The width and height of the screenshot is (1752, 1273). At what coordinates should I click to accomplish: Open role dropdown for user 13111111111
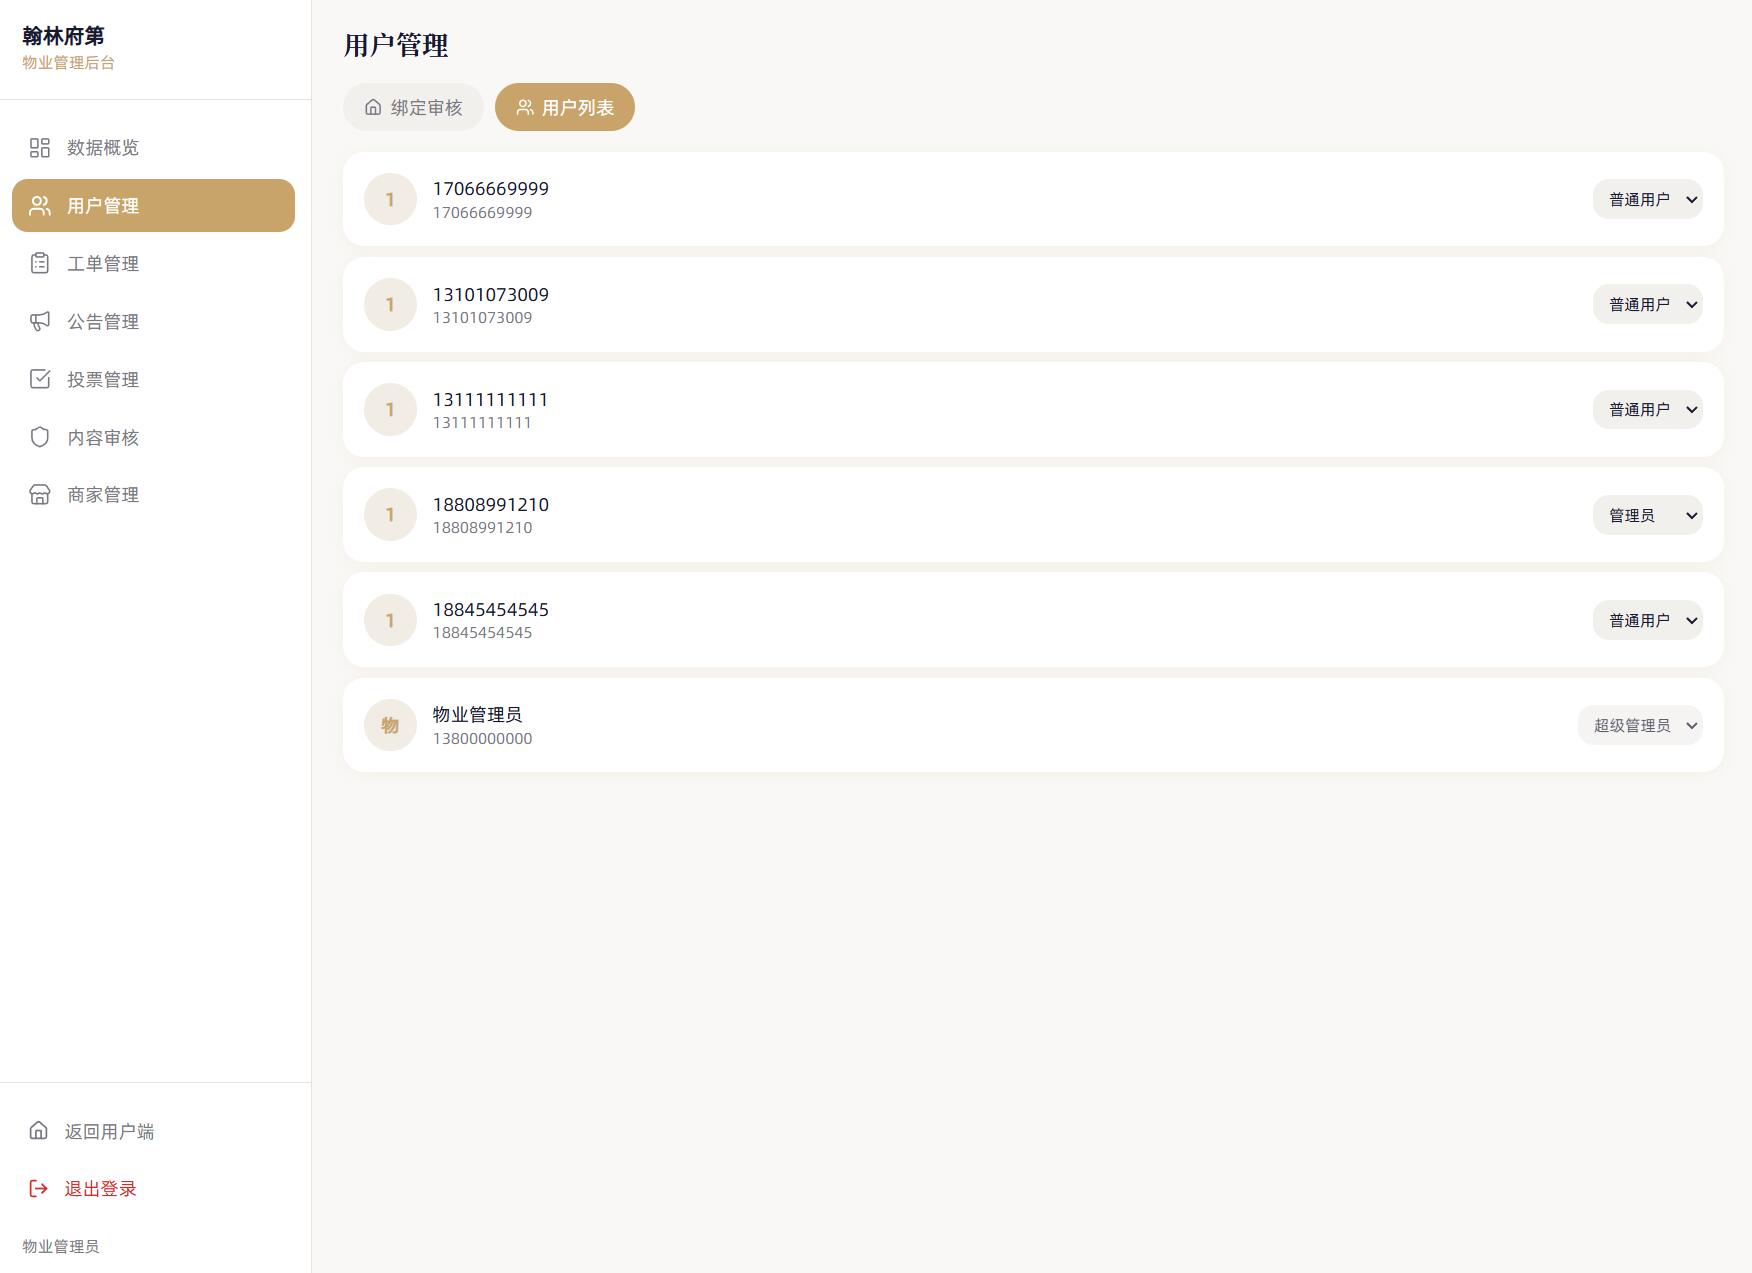[x=1647, y=409]
